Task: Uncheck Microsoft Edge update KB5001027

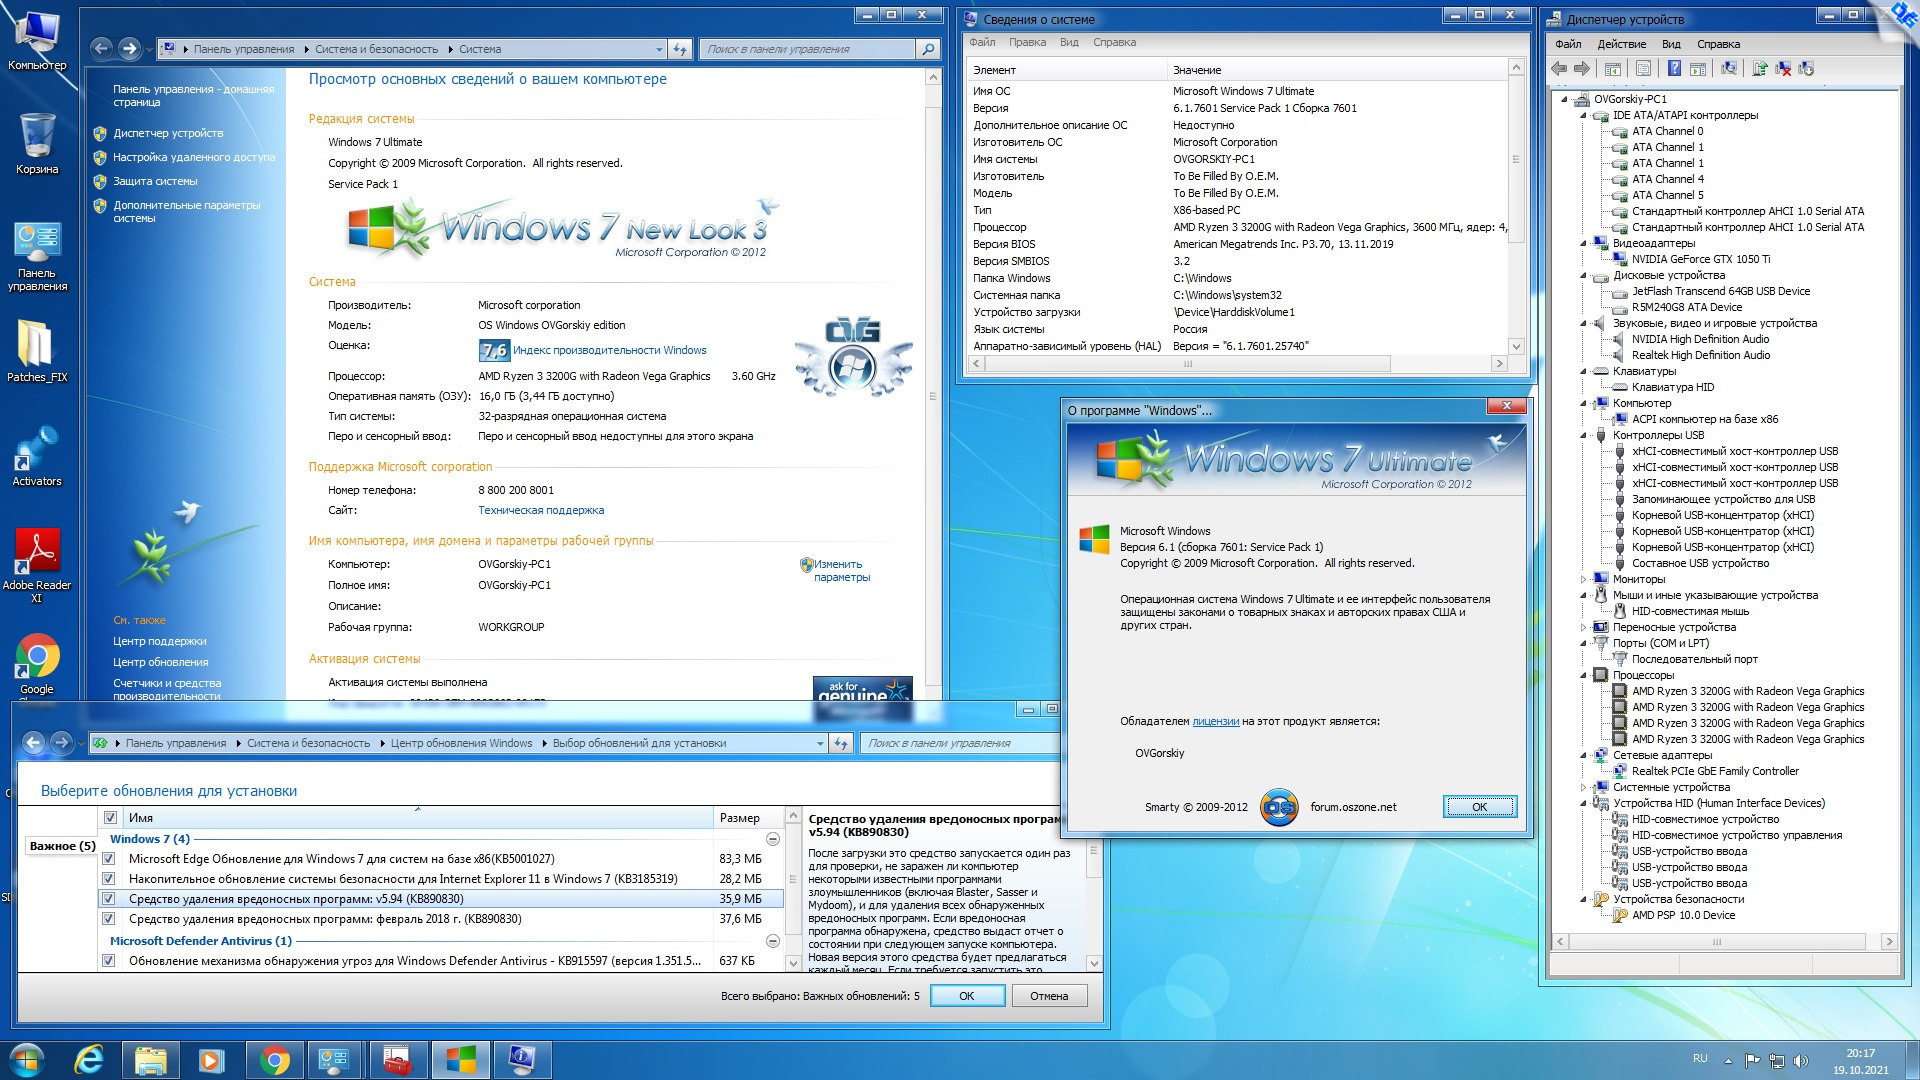Action: [108, 859]
